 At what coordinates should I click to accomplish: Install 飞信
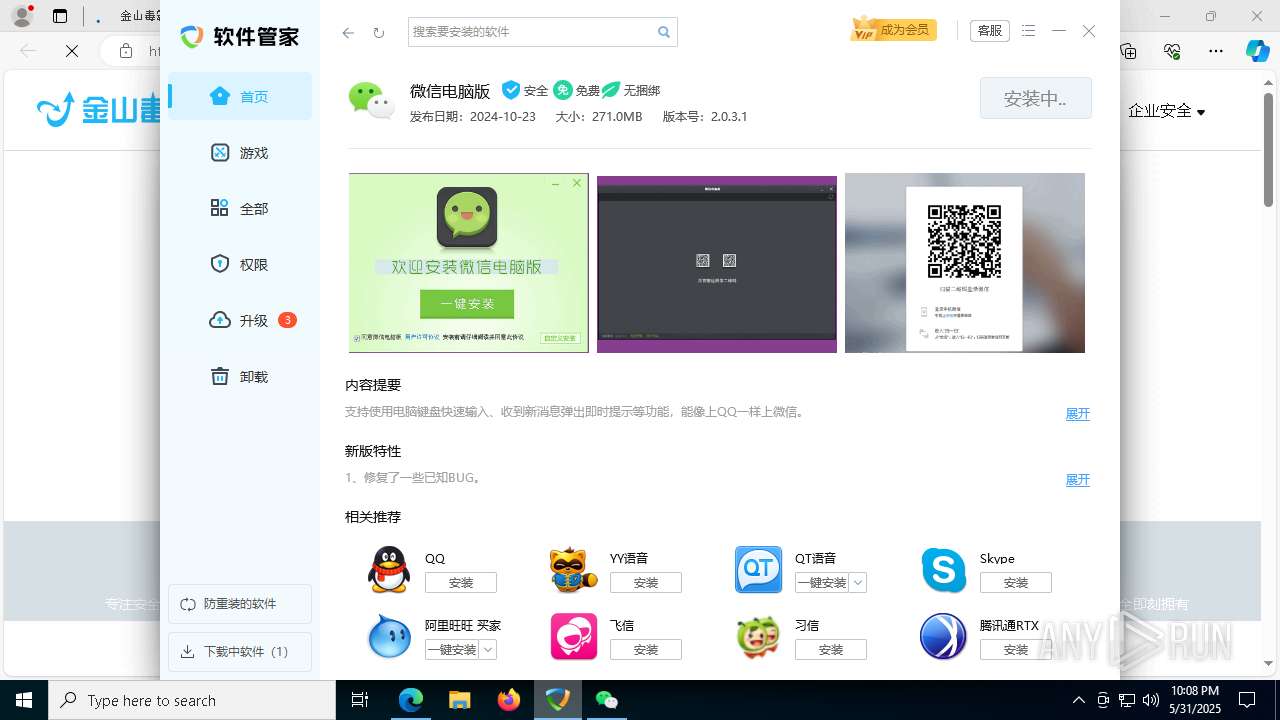646,650
